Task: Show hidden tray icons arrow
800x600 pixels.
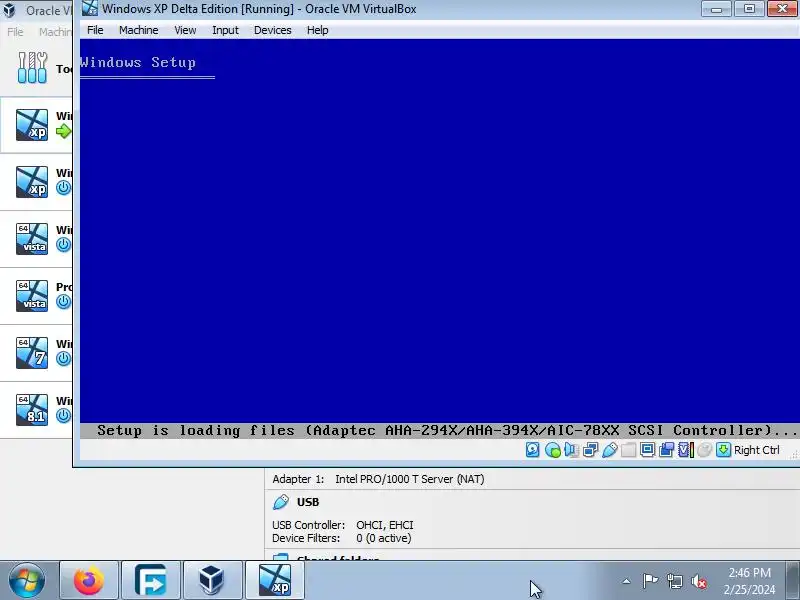Action: coord(627,581)
